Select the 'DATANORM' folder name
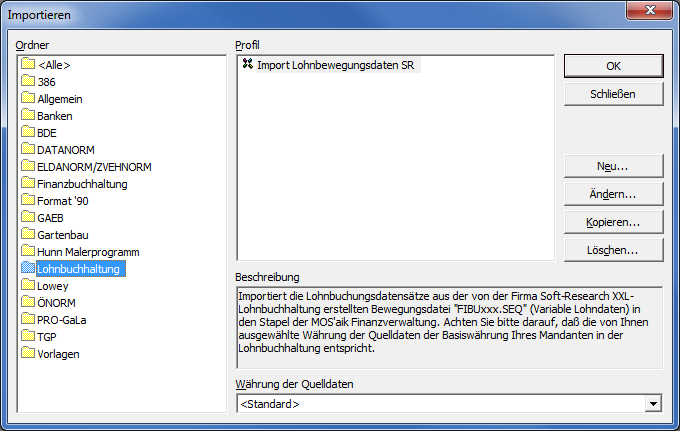Viewport: 680px width, 431px height. click(66, 150)
